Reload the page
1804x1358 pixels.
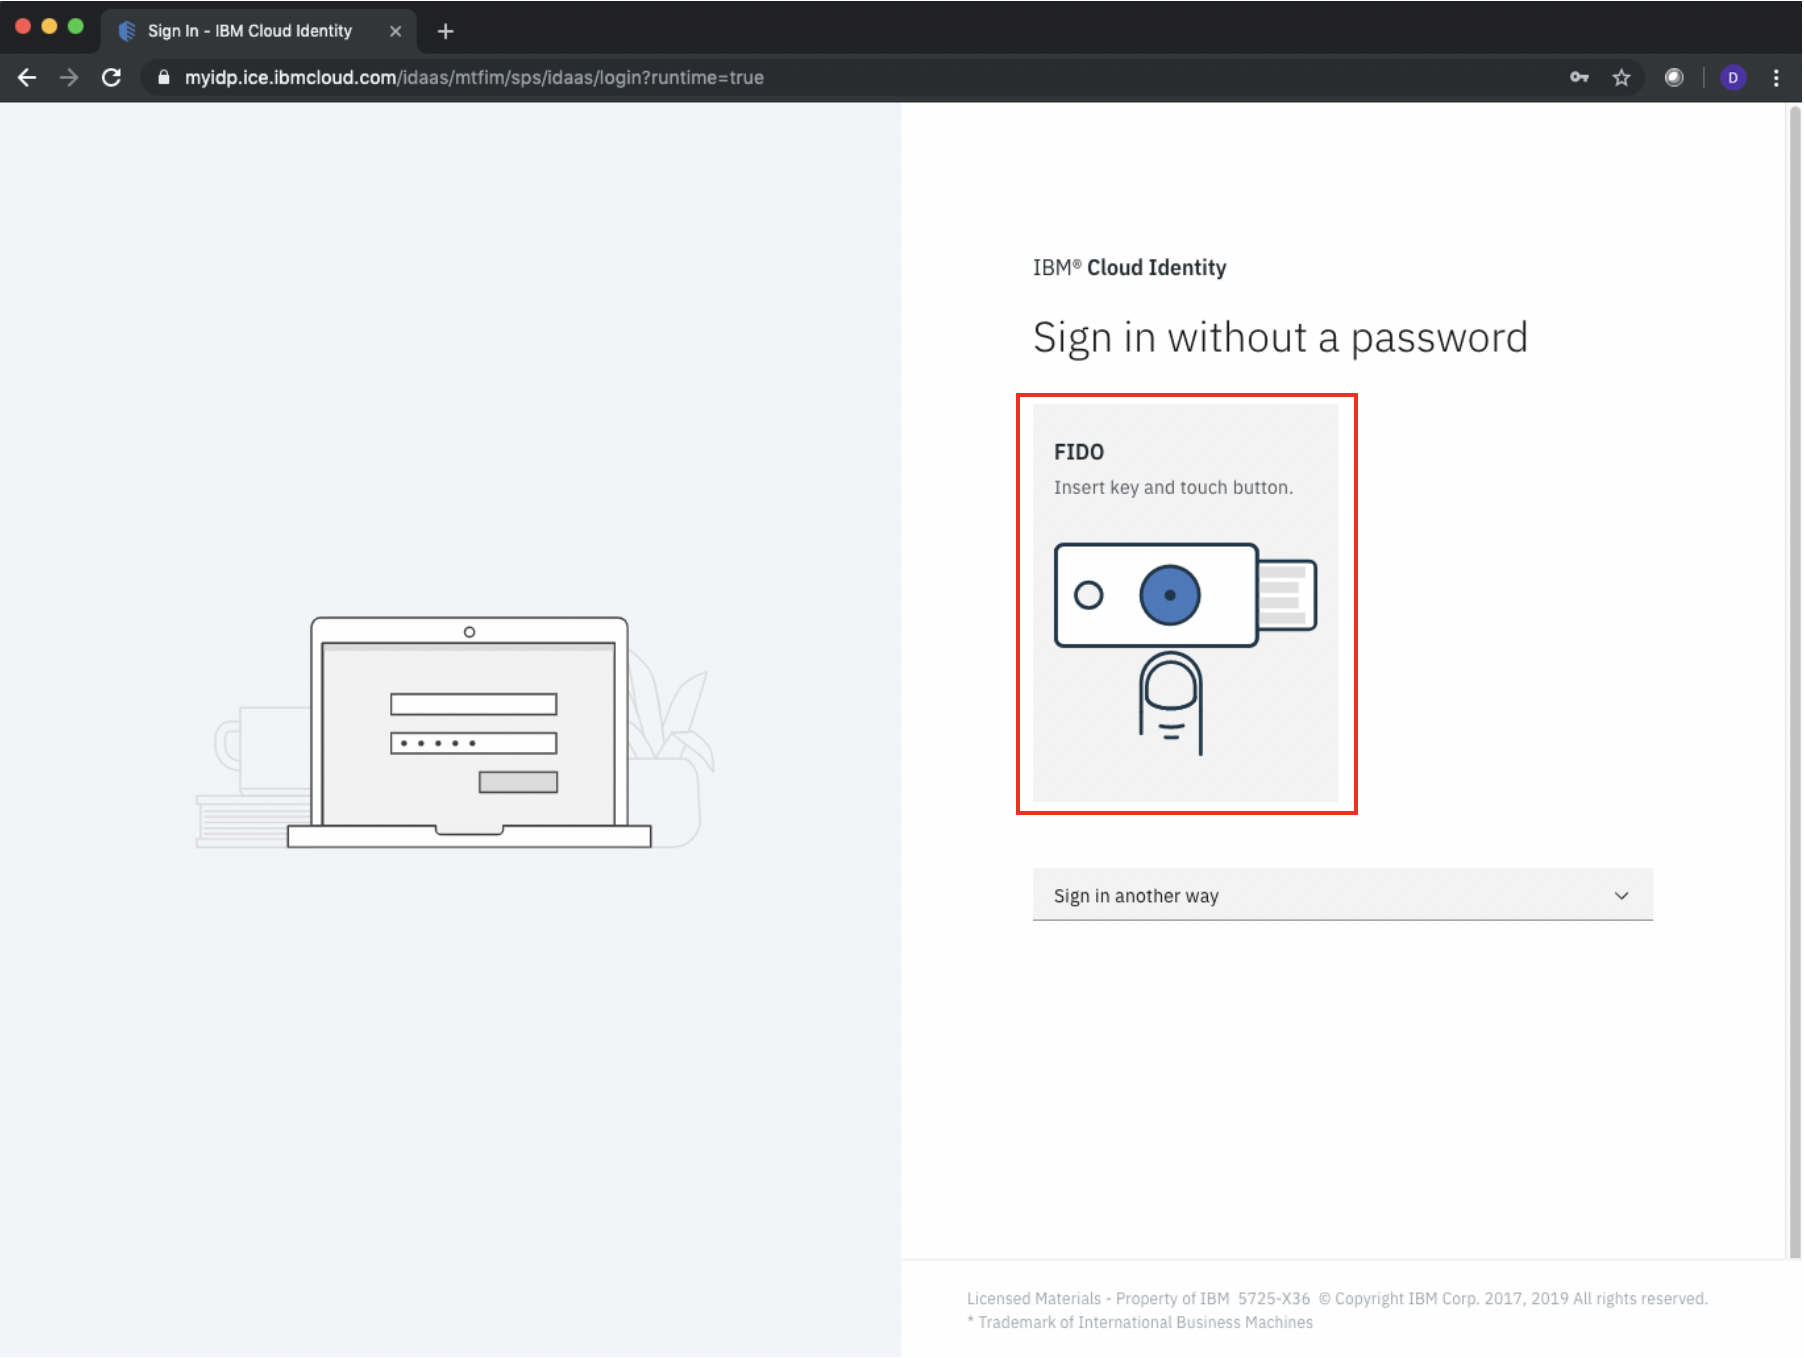coord(112,77)
